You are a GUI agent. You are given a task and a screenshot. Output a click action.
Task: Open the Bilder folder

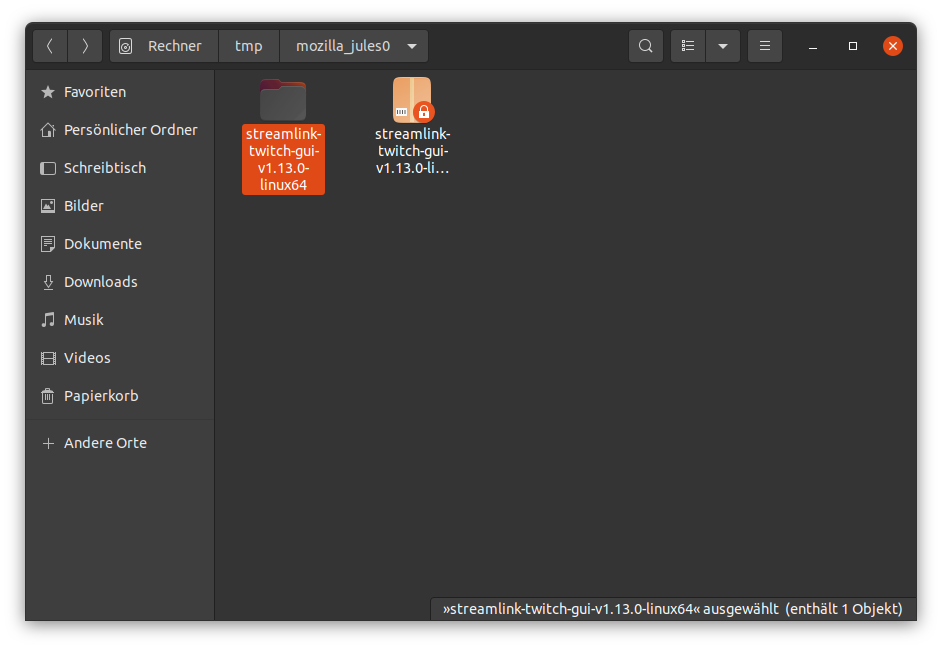[x=120, y=206]
